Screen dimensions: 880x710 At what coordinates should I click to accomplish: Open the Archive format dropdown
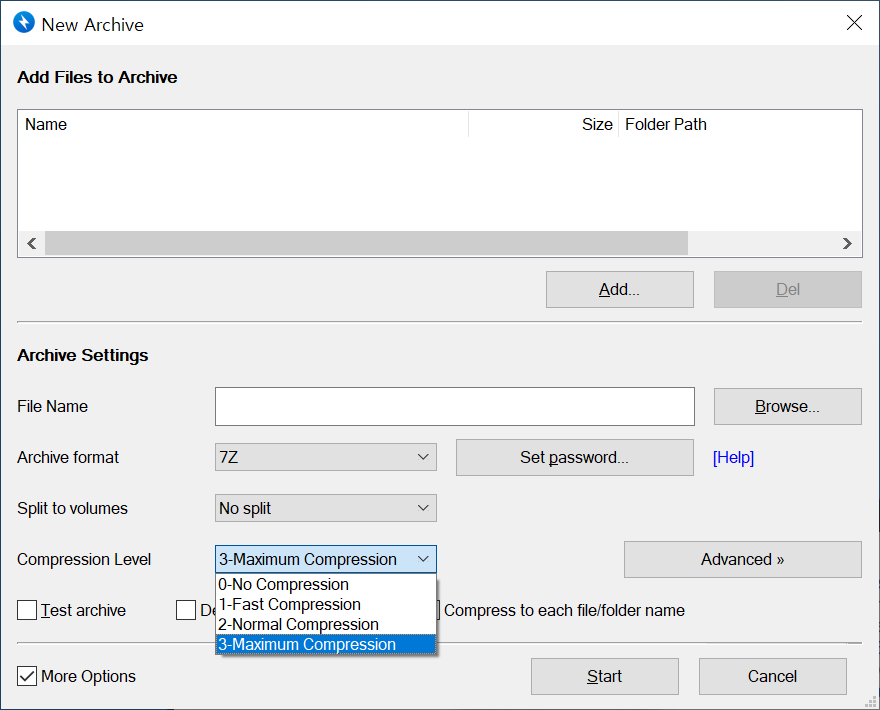click(x=325, y=457)
